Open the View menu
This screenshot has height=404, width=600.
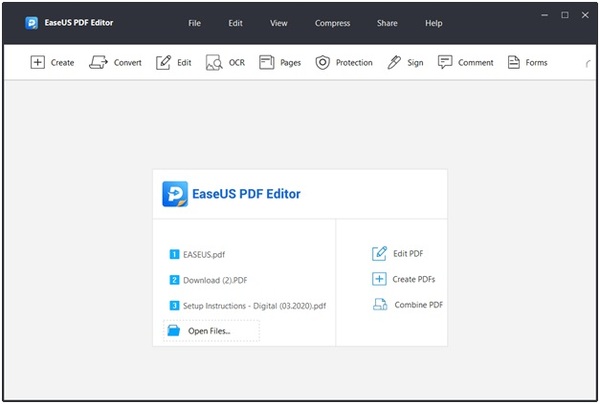tap(279, 23)
